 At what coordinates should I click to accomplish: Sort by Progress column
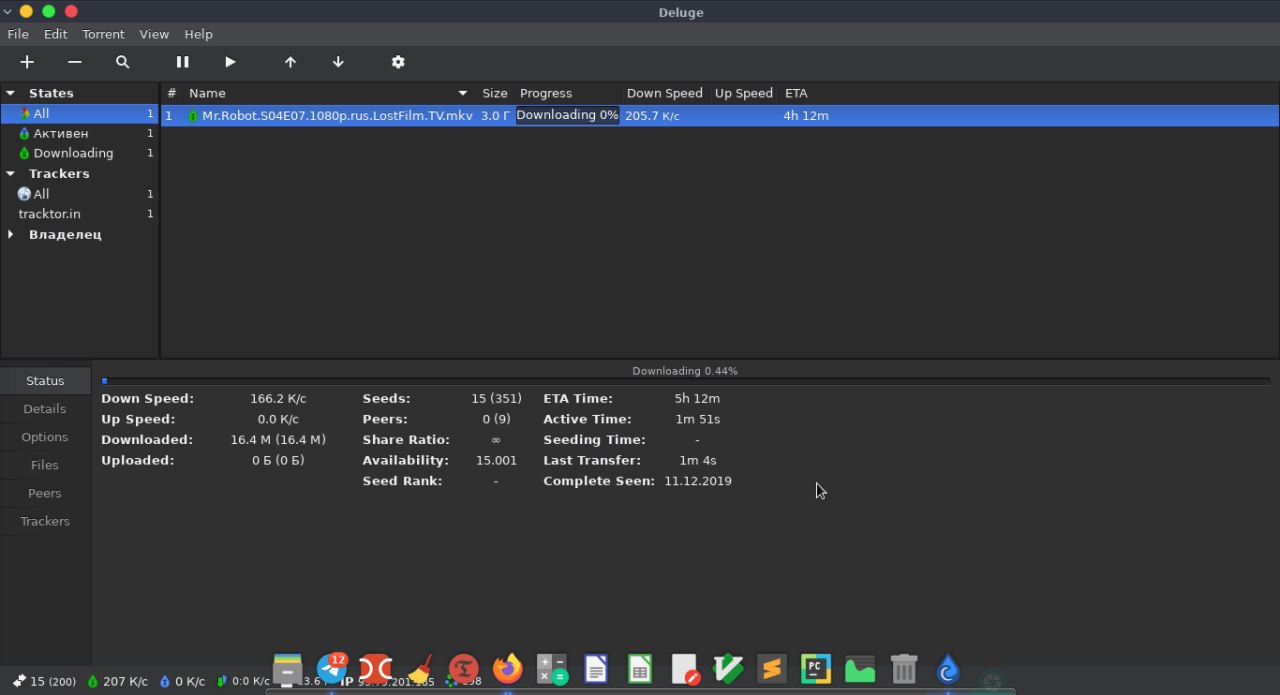(x=546, y=93)
